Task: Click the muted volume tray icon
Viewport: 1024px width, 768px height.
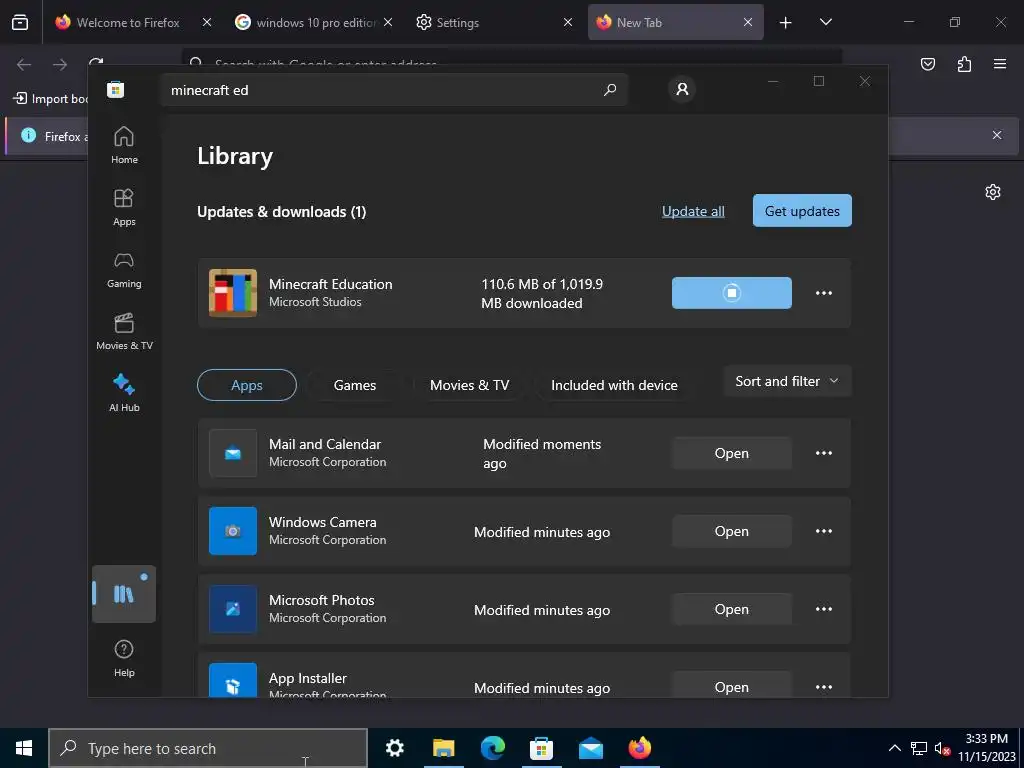Action: point(942,748)
